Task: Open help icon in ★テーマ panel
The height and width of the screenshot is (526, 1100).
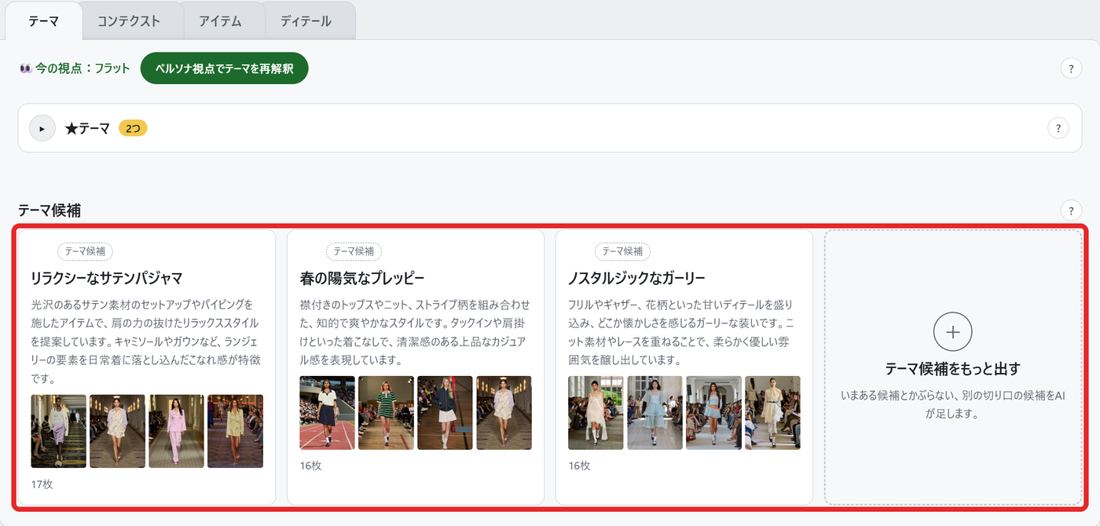Action: point(1058,128)
